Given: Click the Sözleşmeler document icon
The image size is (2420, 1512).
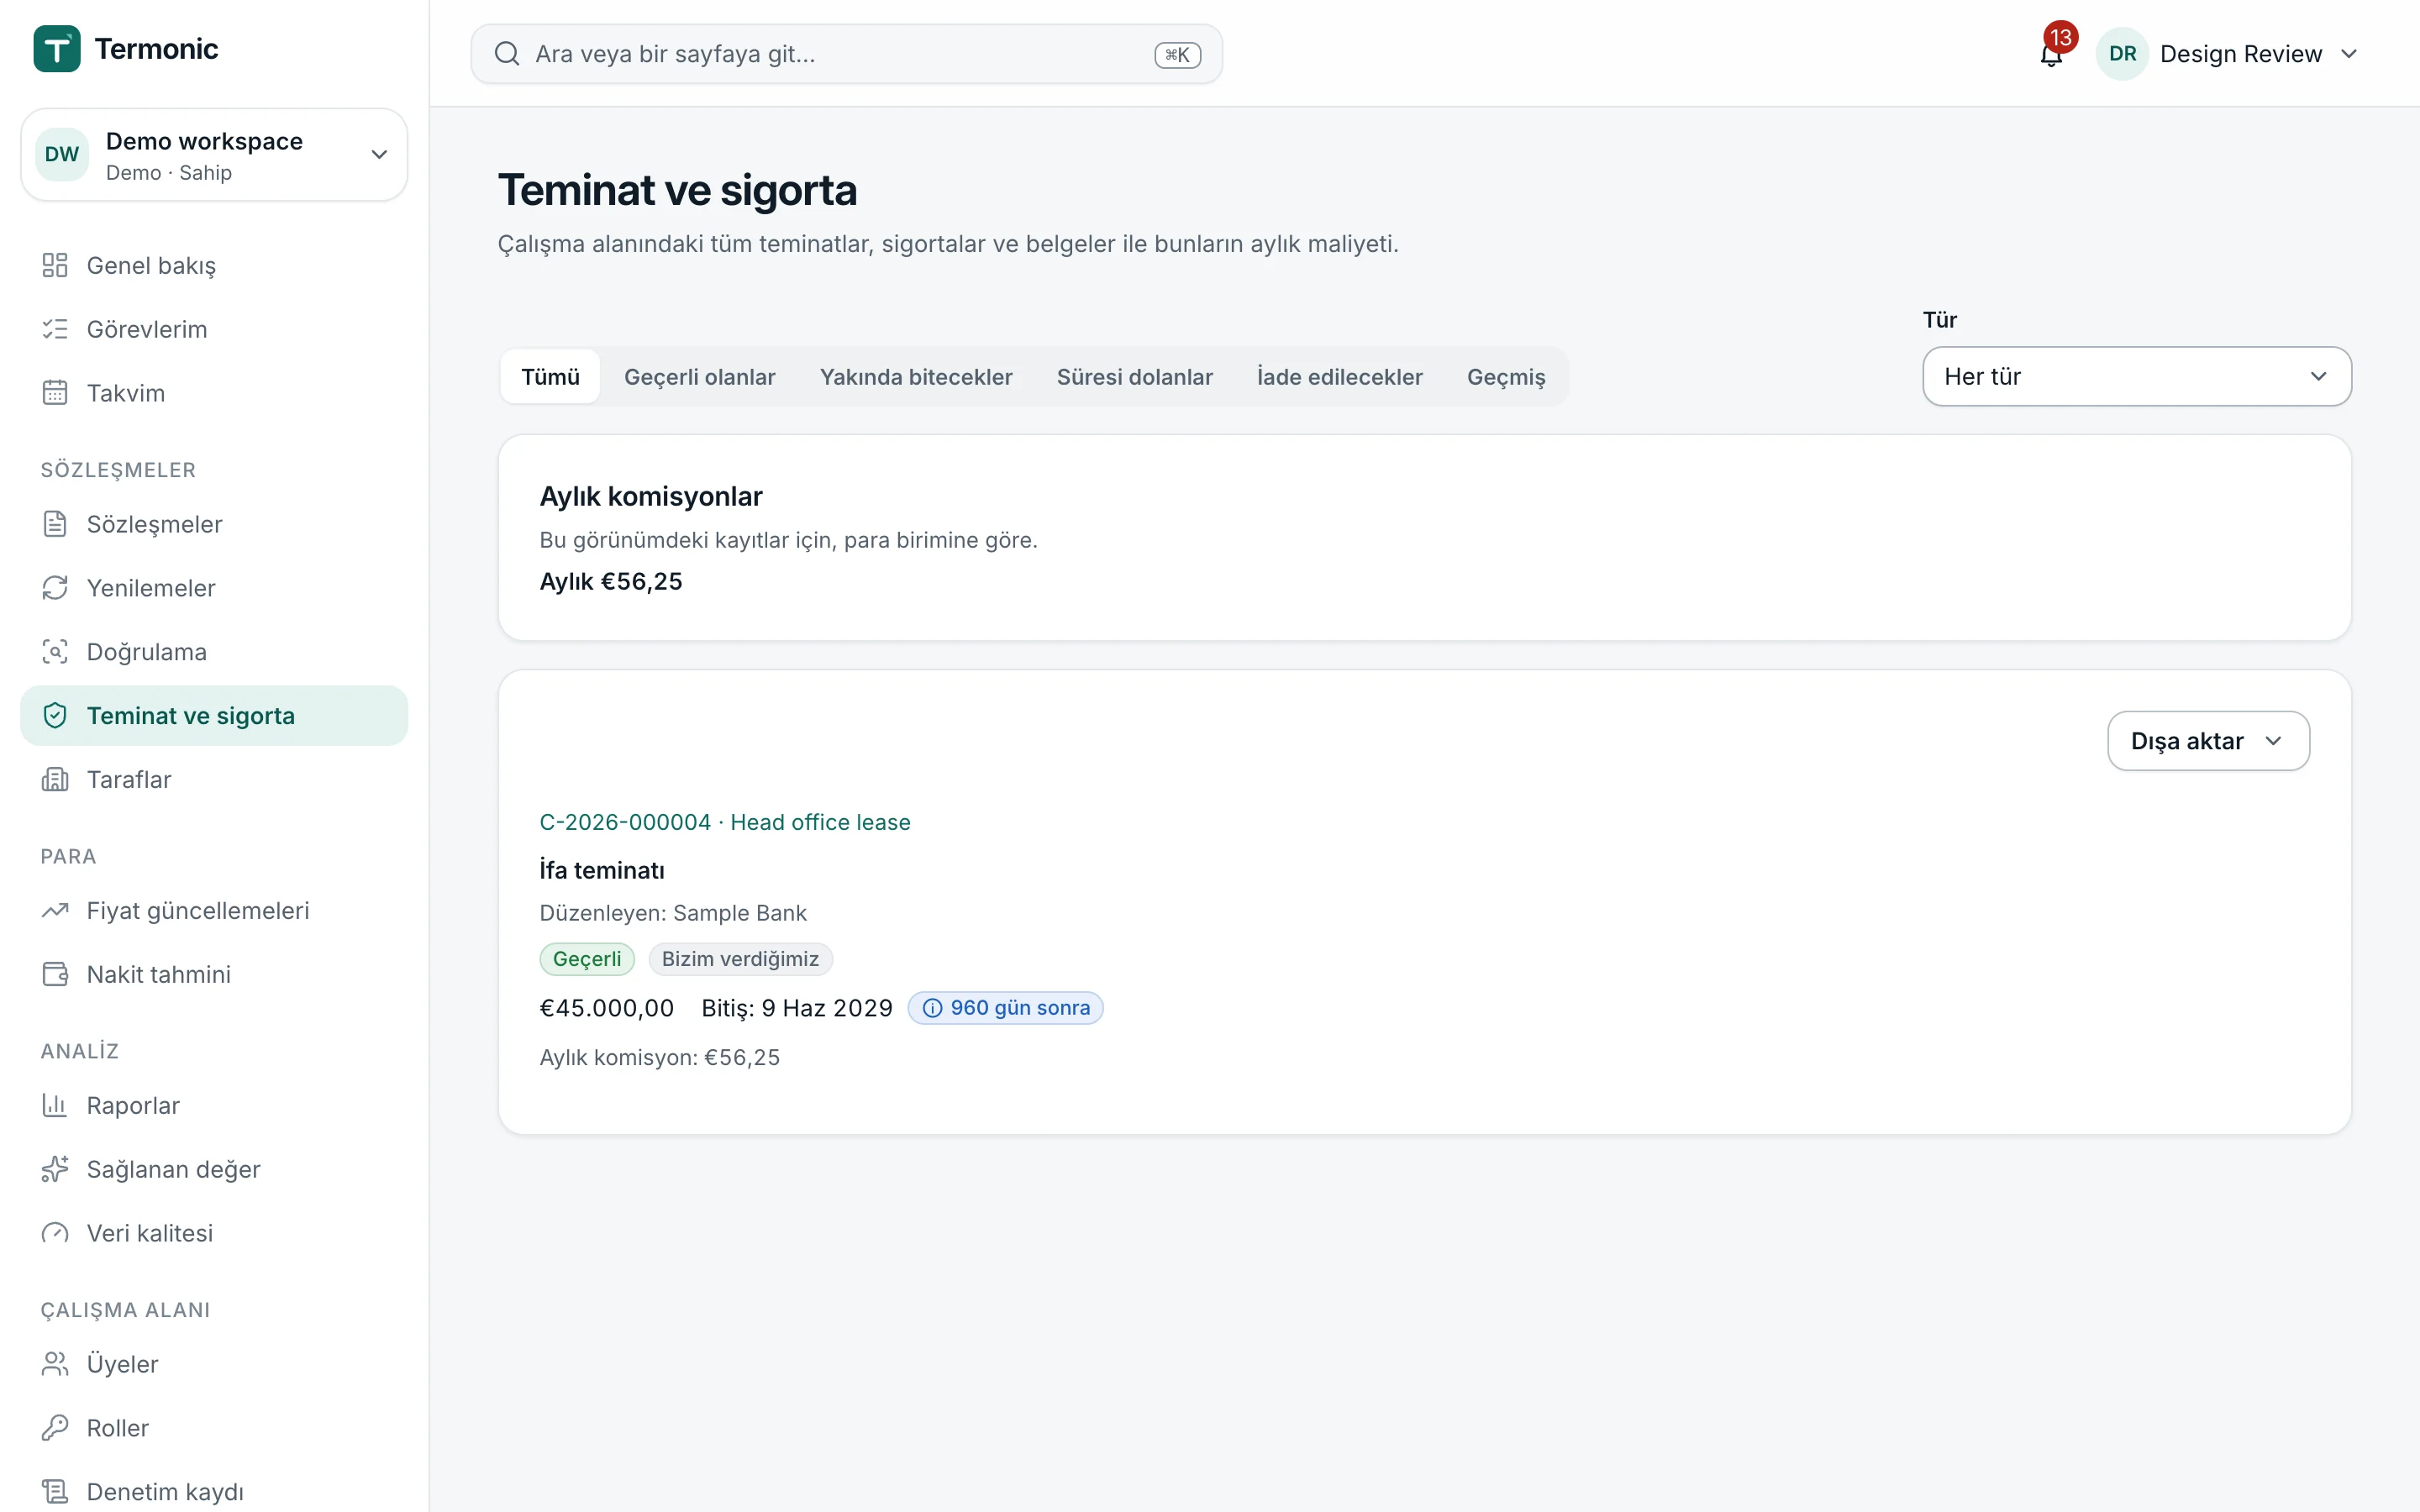Looking at the screenshot, I should [x=55, y=524].
